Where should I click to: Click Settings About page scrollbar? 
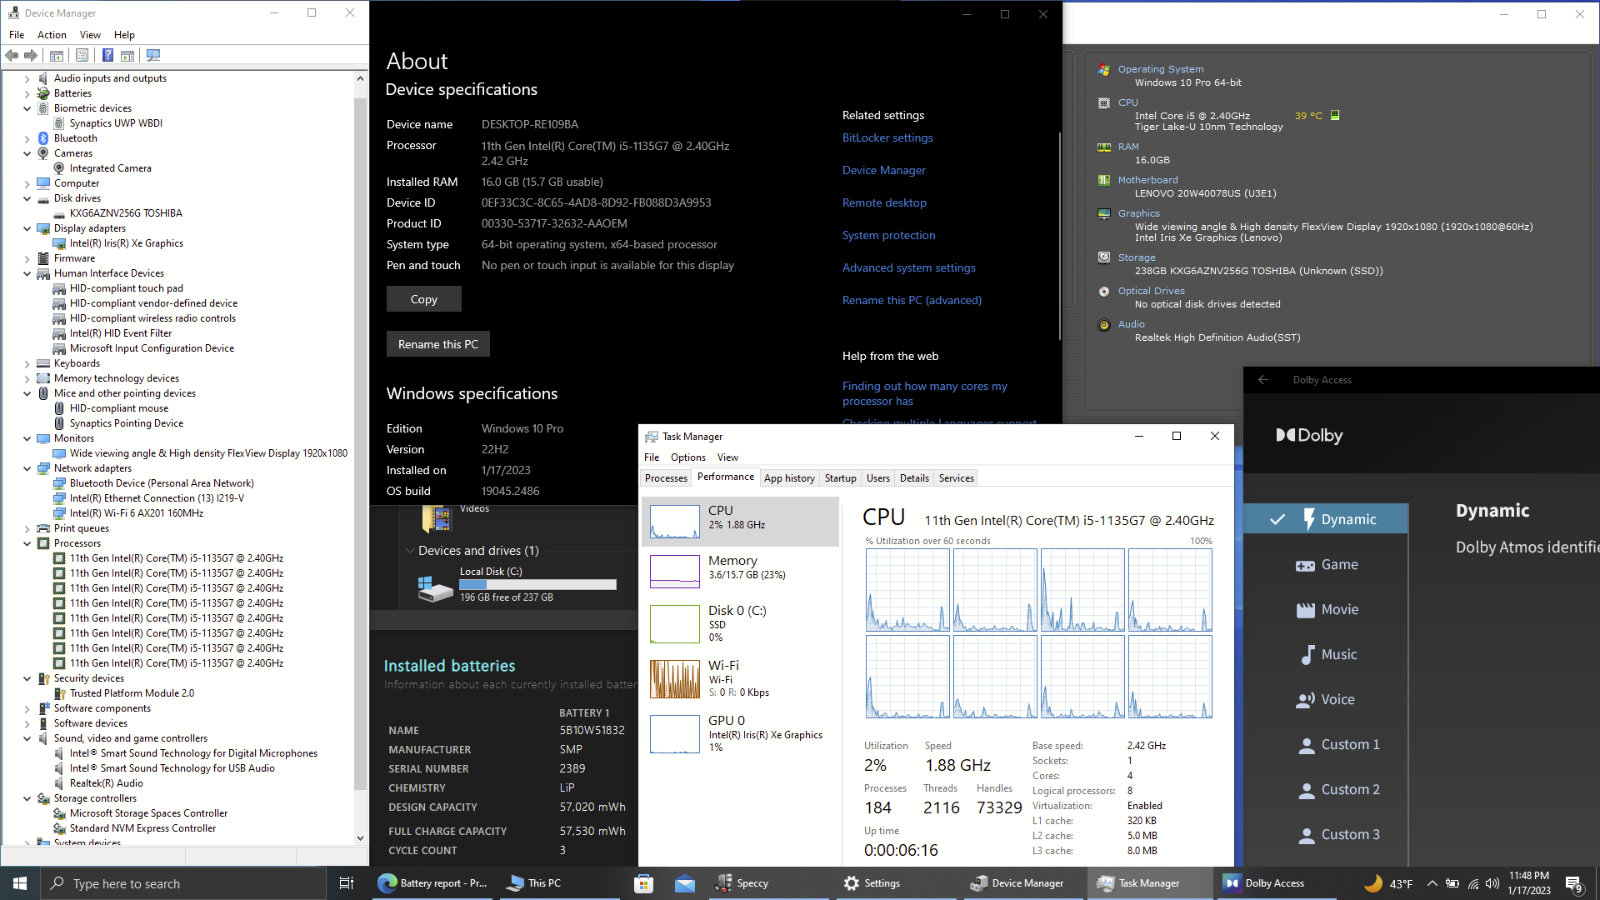pos(1059,237)
